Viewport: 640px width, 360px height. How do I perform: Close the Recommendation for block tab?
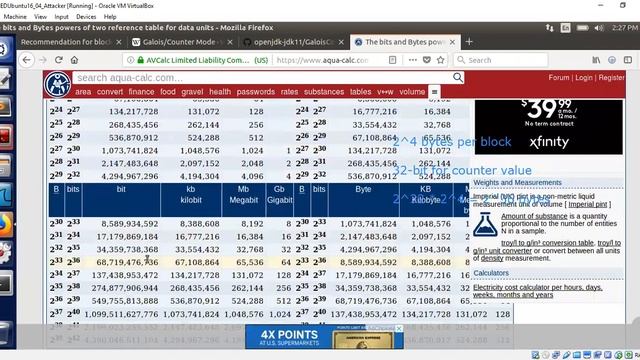tap(119, 42)
